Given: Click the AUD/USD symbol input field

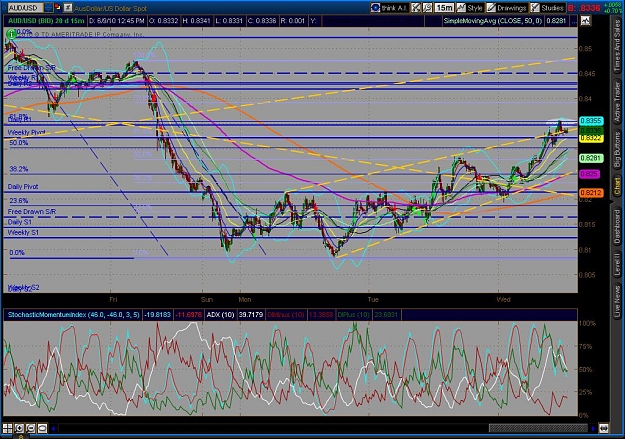Looking at the screenshot, I should pyautogui.click(x=25, y=8).
